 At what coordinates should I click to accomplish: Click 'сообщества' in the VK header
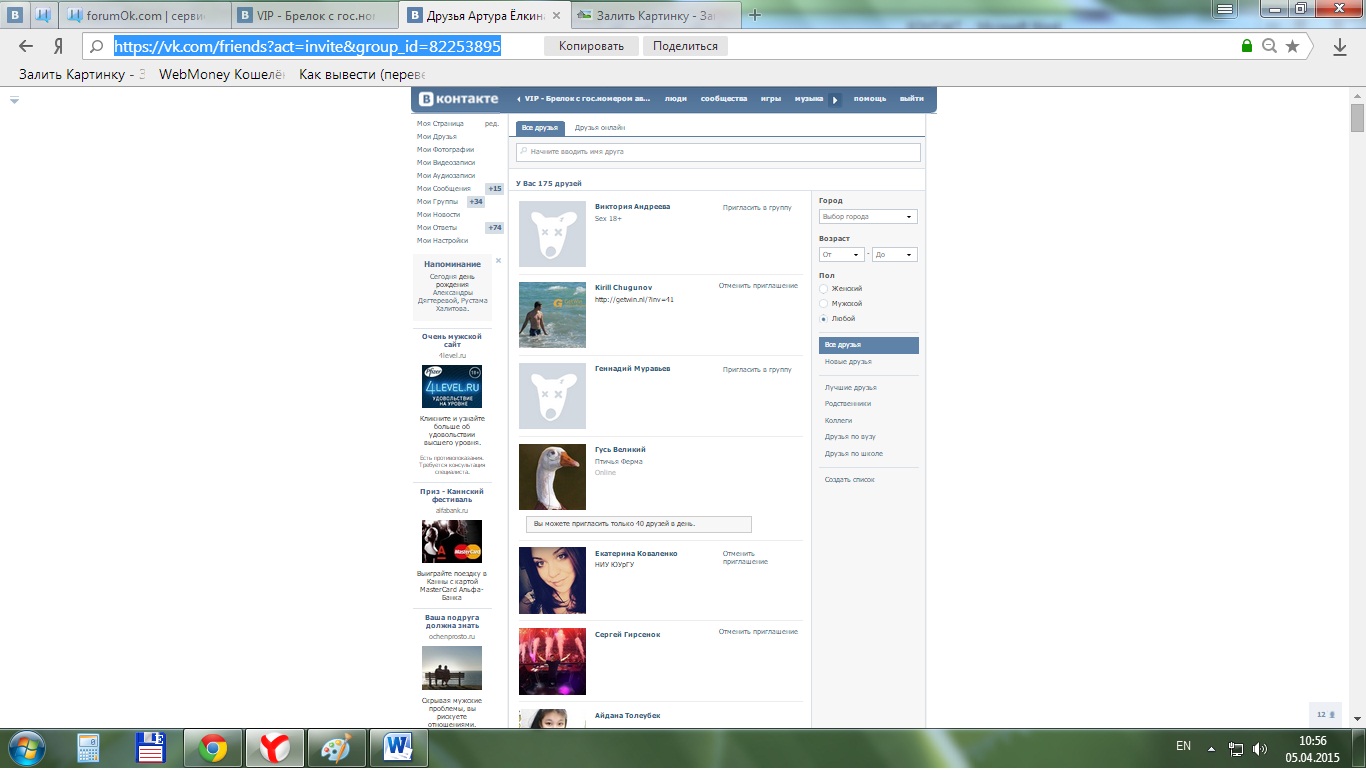724,99
